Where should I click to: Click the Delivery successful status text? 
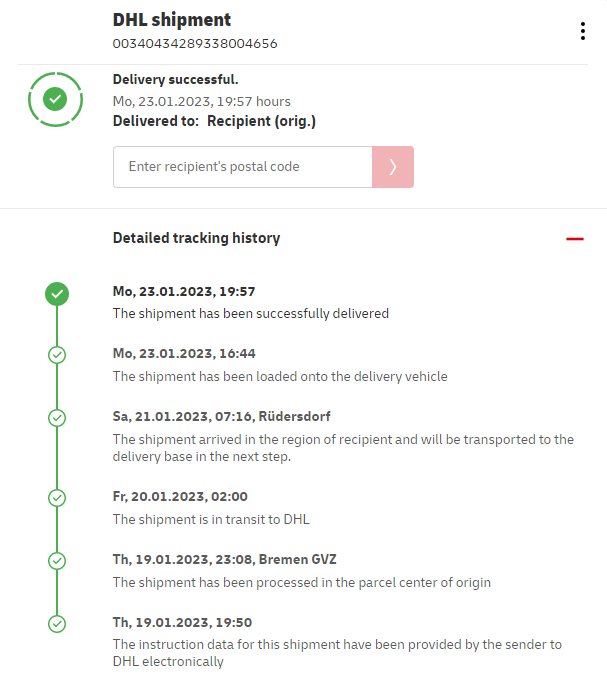coord(176,79)
